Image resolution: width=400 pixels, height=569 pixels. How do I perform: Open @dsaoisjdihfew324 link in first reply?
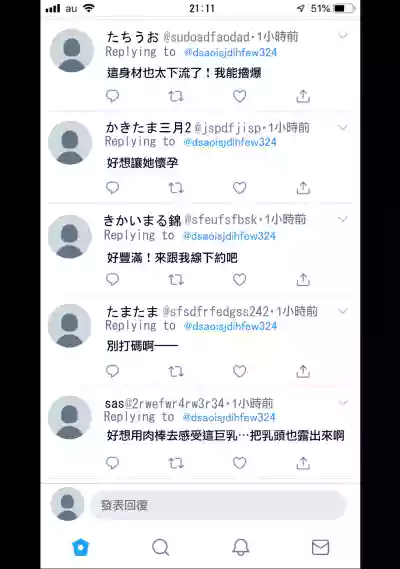230,53
